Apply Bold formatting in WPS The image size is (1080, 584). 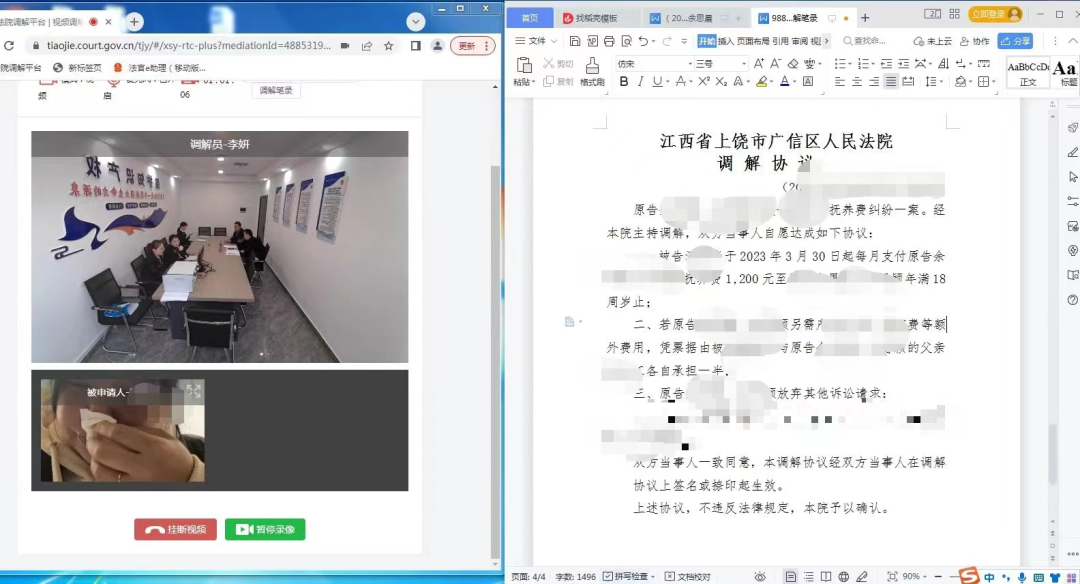624,81
